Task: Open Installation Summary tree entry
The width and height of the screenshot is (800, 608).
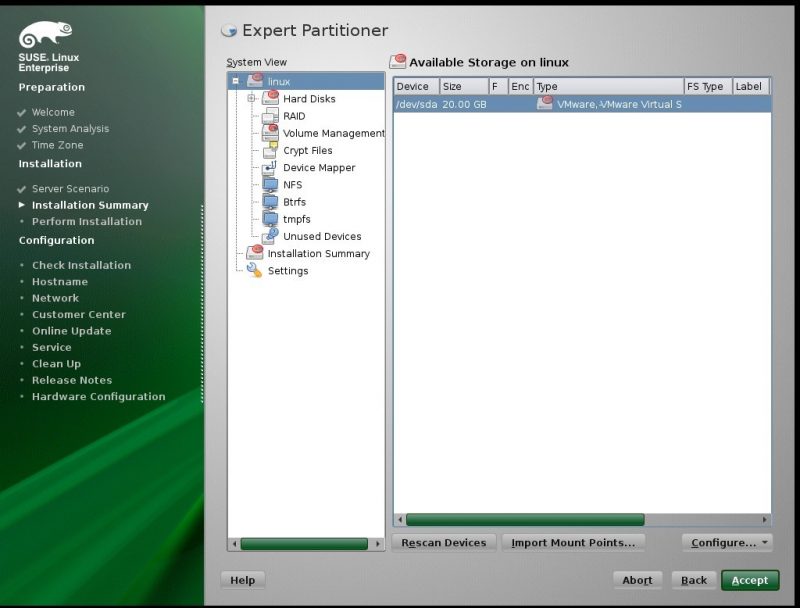Action: [x=318, y=253]
